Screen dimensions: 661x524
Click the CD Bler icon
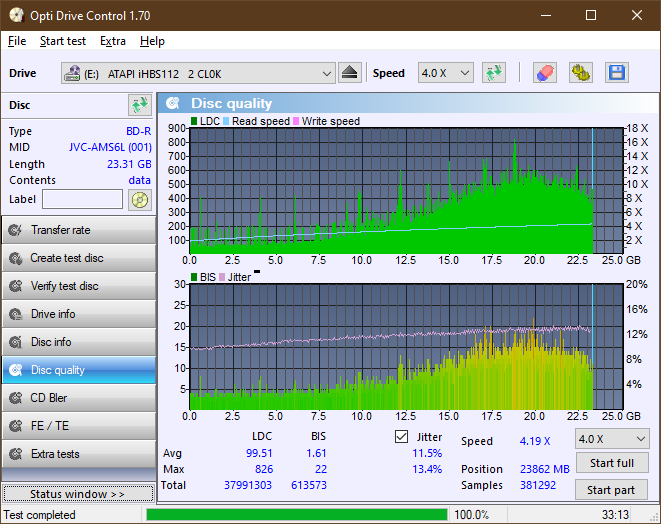coord(16,398)
